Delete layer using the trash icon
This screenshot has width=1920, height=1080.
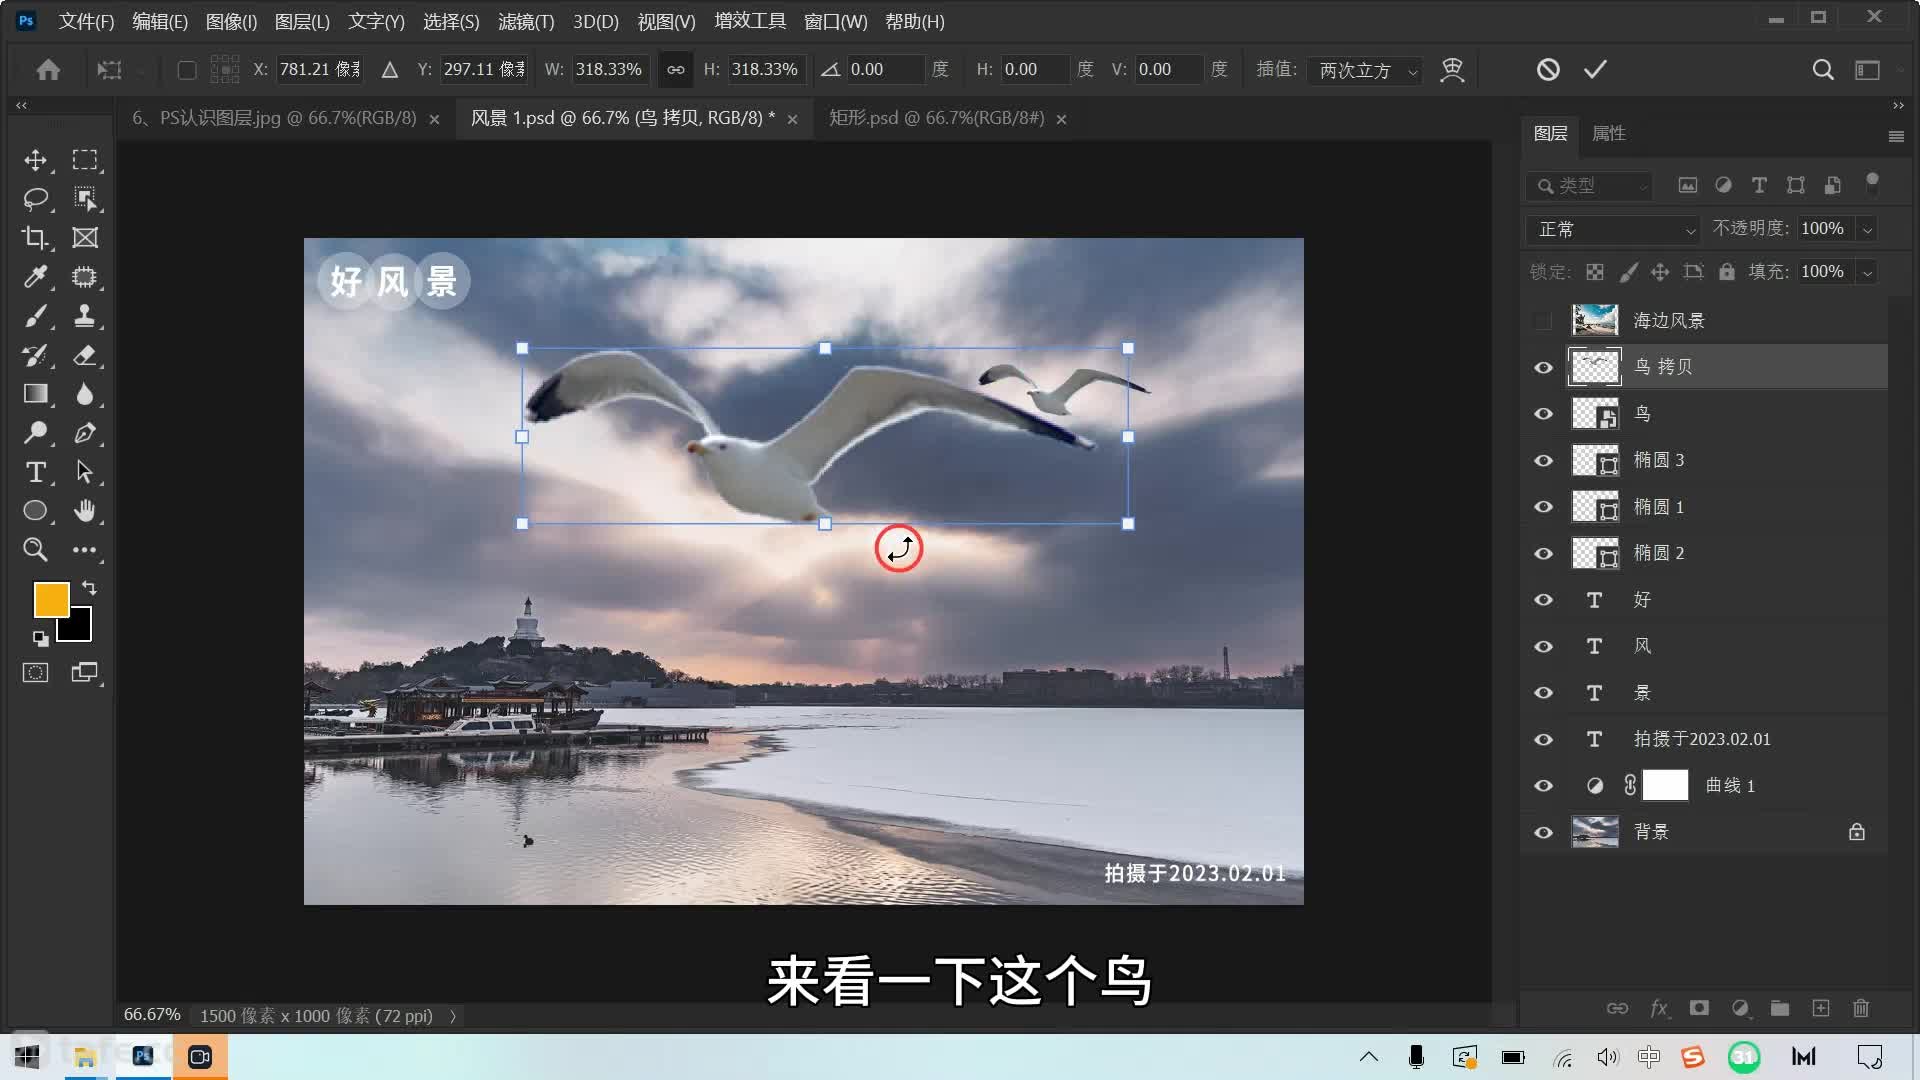click(1861, 1008)
